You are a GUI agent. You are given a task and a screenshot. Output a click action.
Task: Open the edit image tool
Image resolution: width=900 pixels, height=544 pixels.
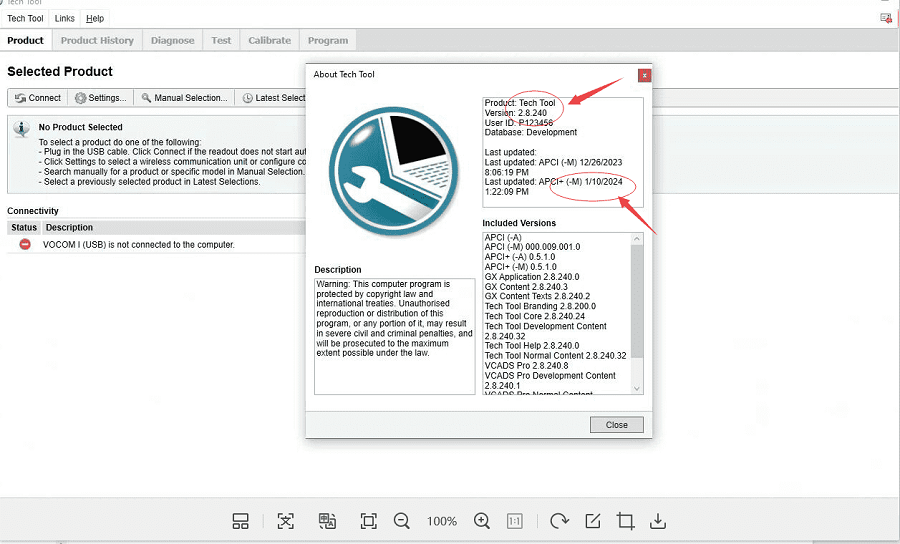click(592, 521)
